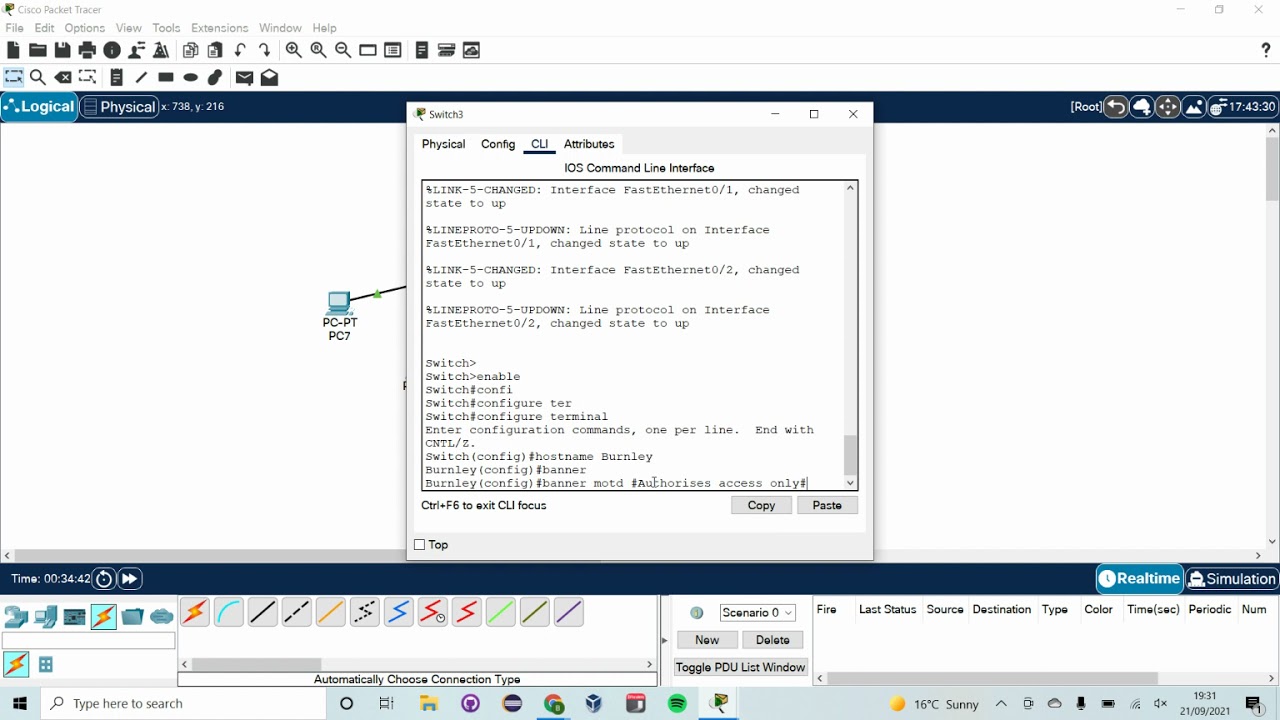
Task: Add Simple PDU closed envelope icon
Action: tap(244, 77)
